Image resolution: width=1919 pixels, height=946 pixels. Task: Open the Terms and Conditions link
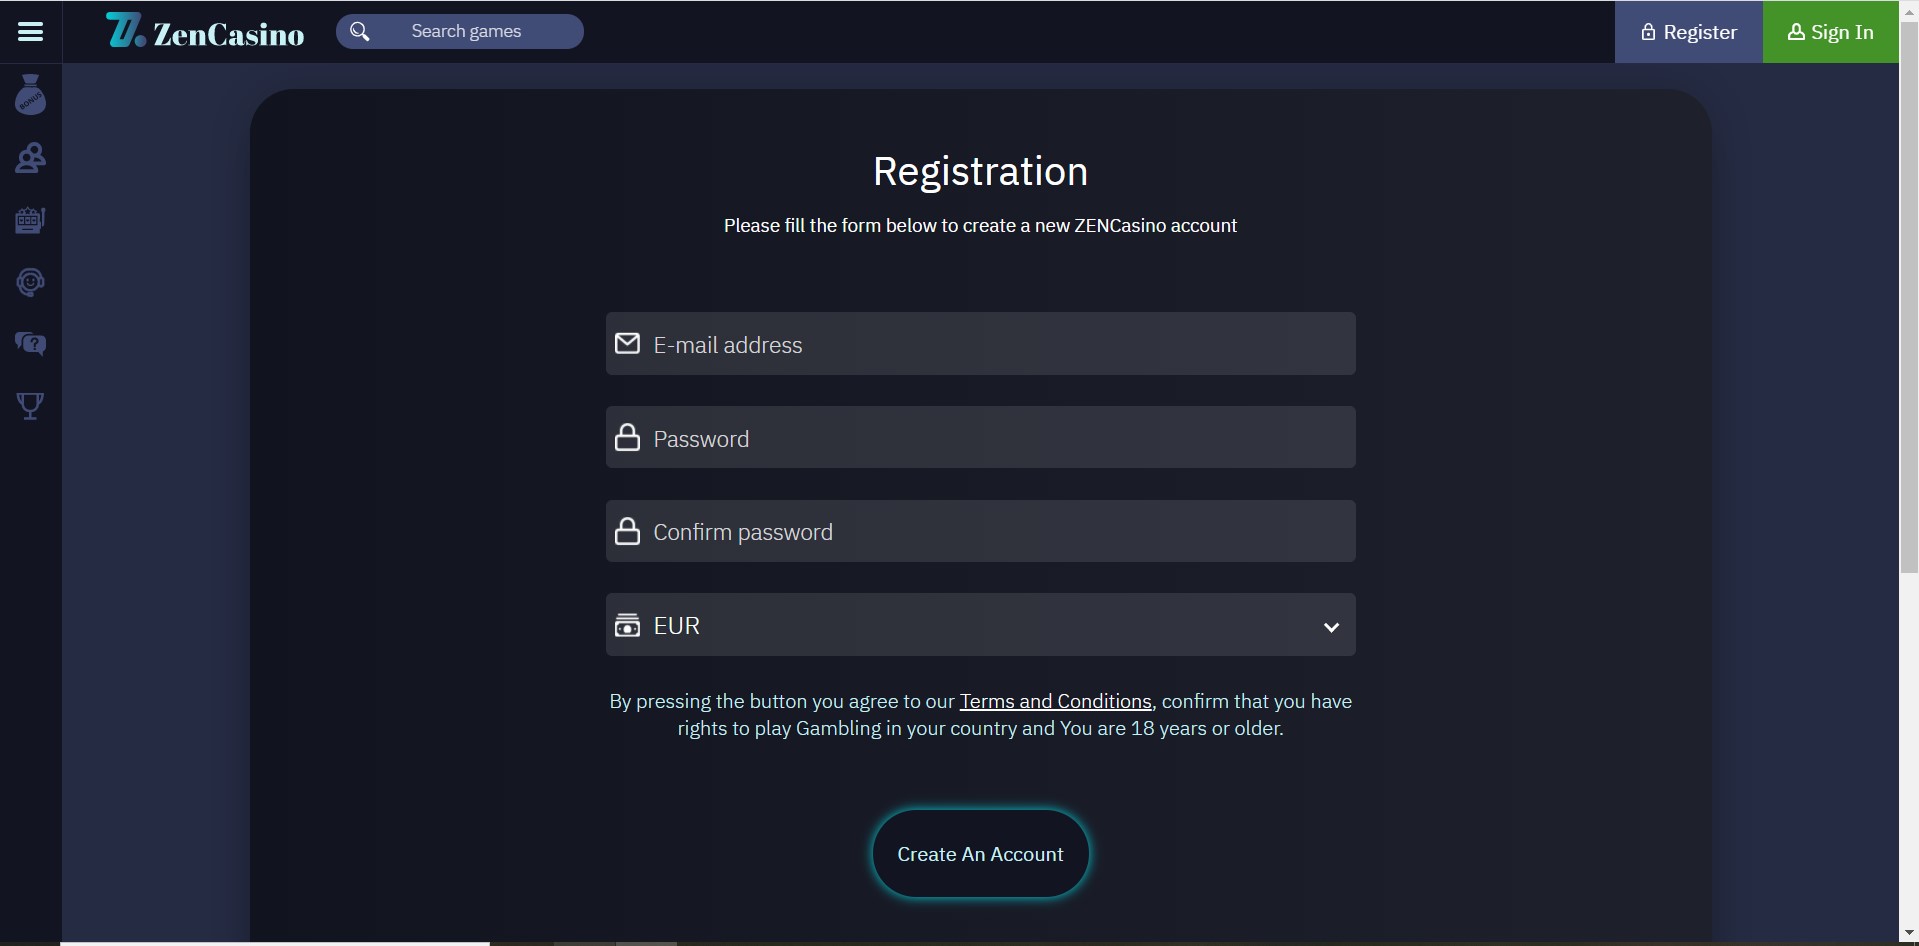coord(1055,701)
